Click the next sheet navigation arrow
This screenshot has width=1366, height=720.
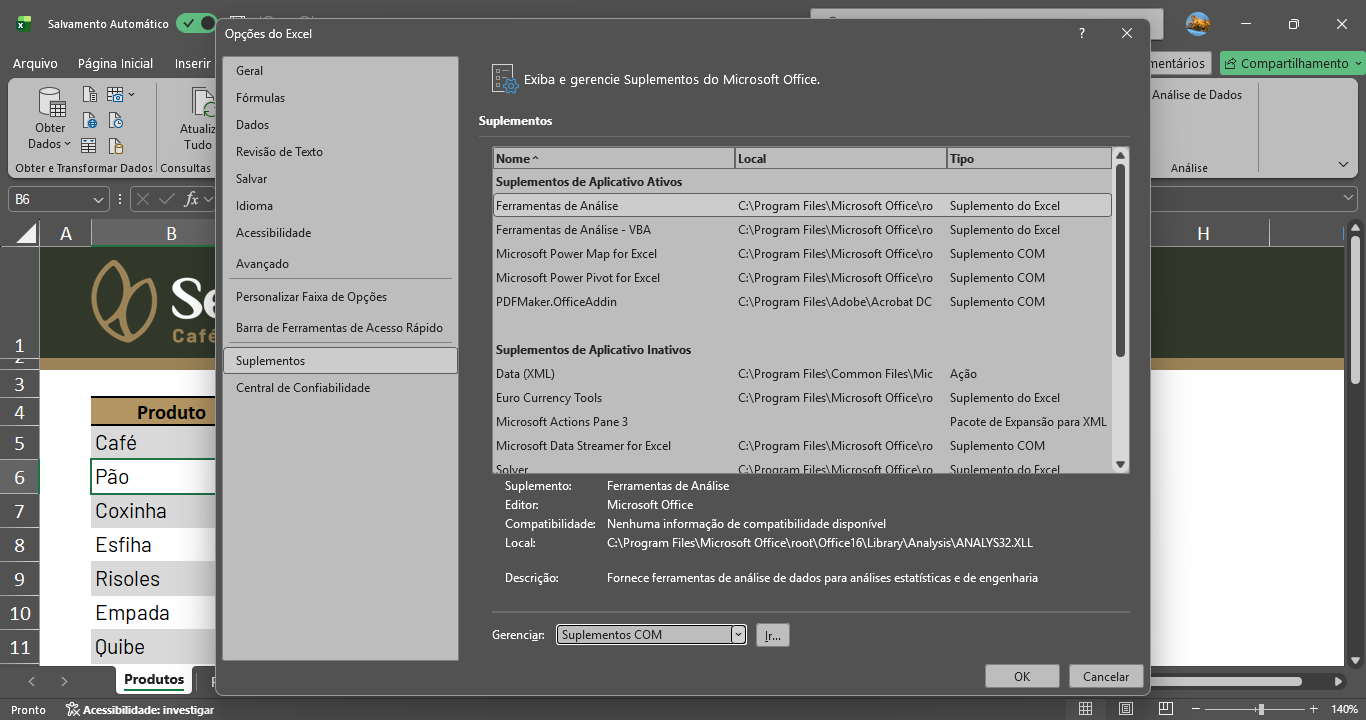coord(64,681)
